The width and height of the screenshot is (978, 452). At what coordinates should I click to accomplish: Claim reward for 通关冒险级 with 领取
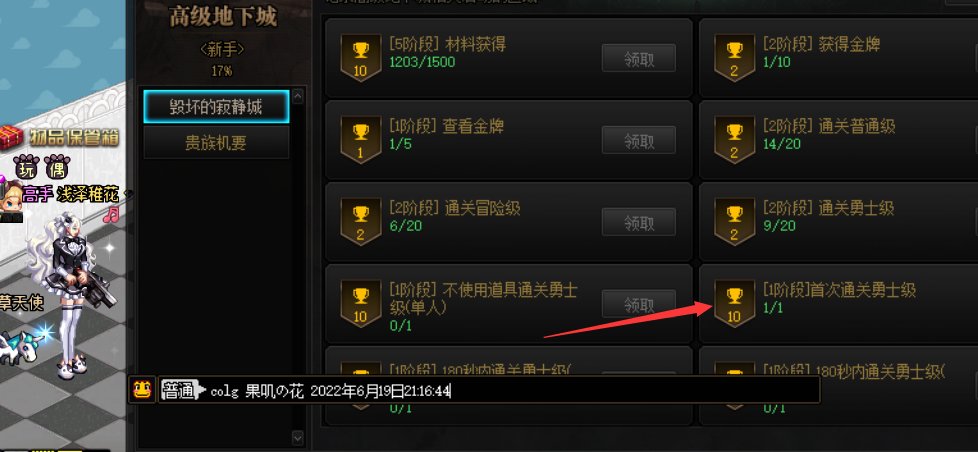coord(639,222)
